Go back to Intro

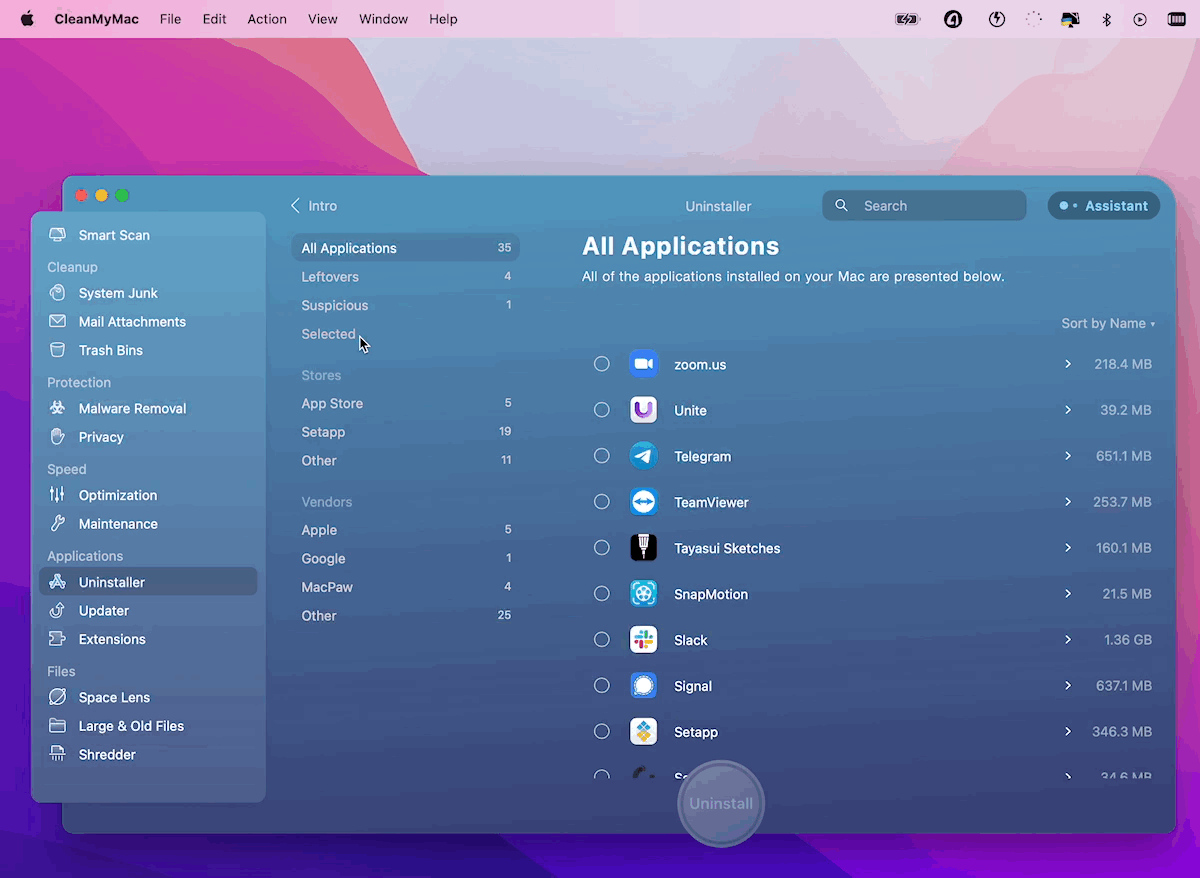313,206
